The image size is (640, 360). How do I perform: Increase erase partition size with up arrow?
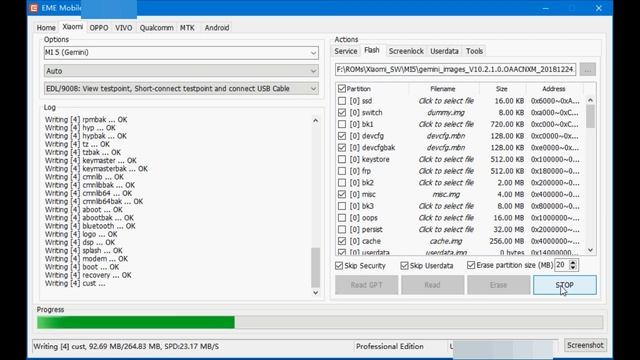click(573, 262)
